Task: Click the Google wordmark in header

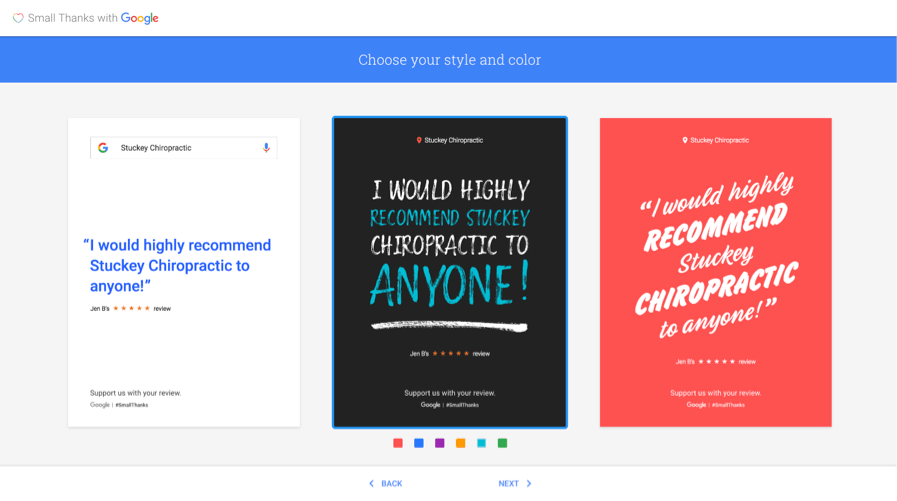Action: 140,18
